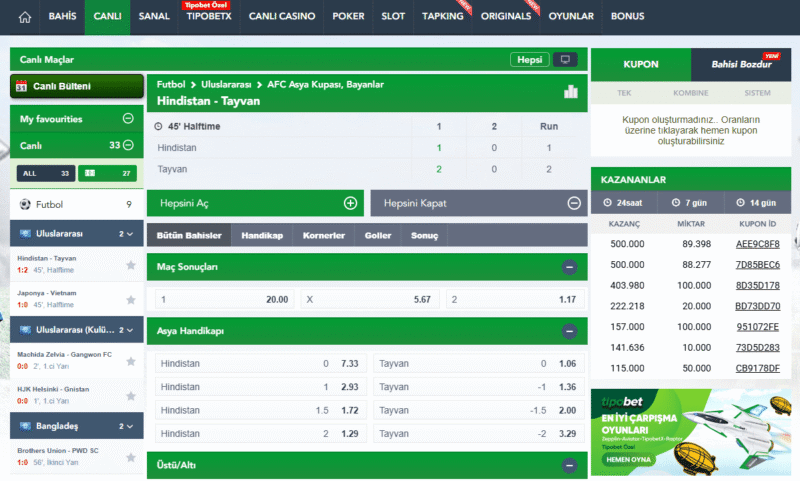Bet on away win odds 1.17
Viewport: 800px width, 481px height.
(x=515, y=299)
